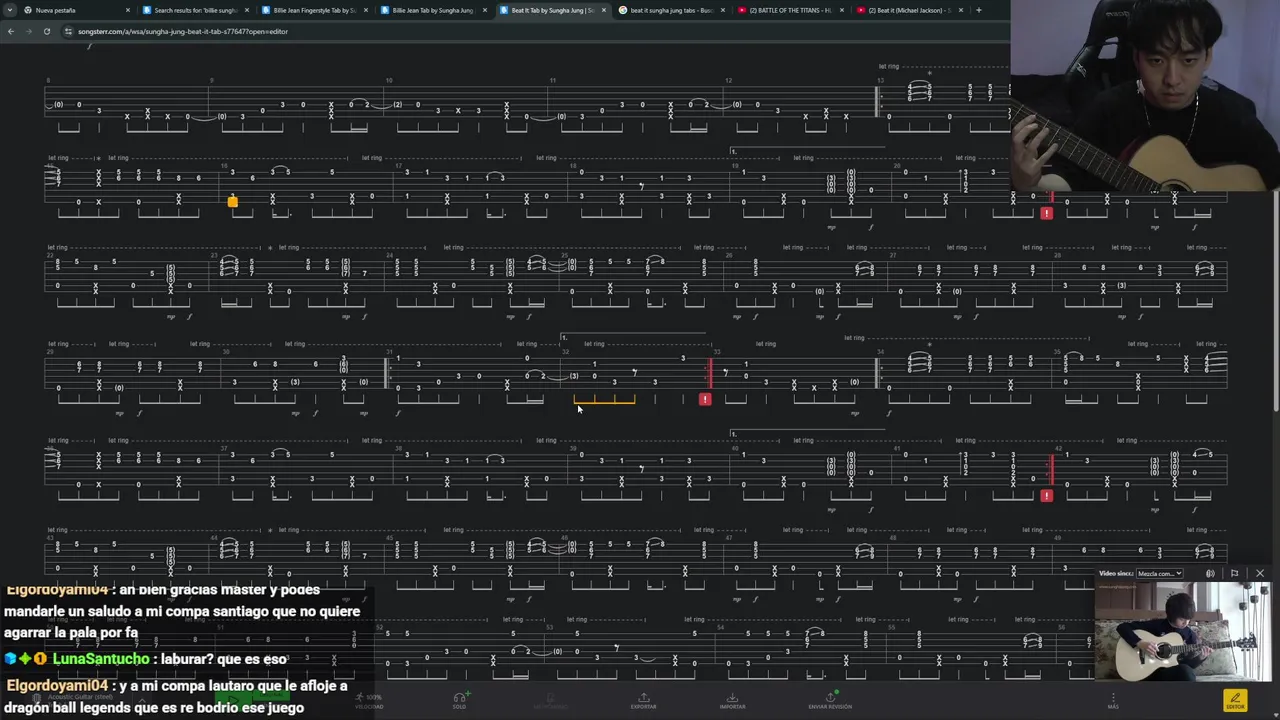Screen dimensions: 1280x720
Task: Click red error marker below measure 42
Action: click(1046, 496)
